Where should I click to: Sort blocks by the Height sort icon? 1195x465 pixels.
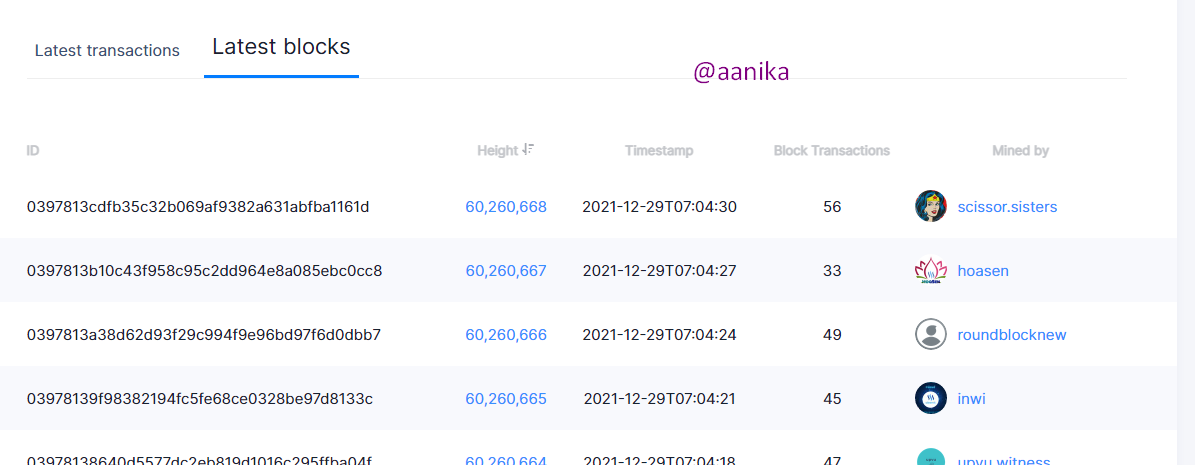pyautogui.click(x=528, y=150)
